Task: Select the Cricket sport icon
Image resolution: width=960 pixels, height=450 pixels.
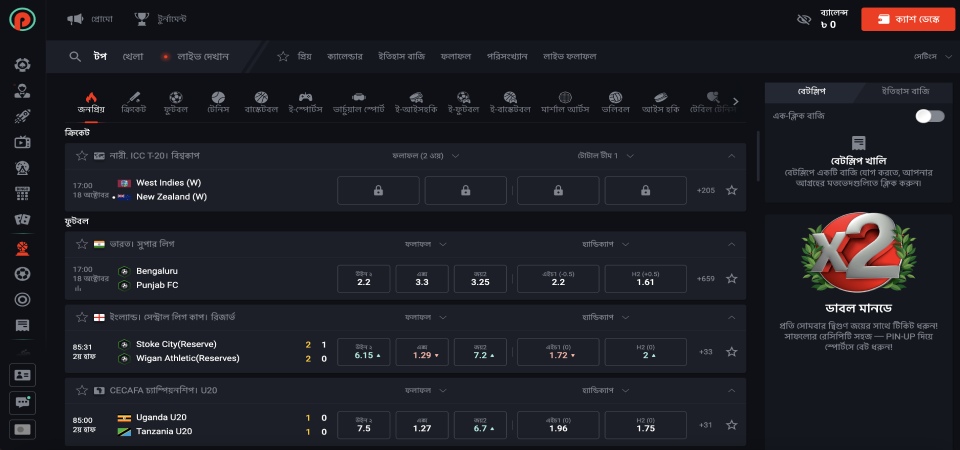Action: [132, 102]
